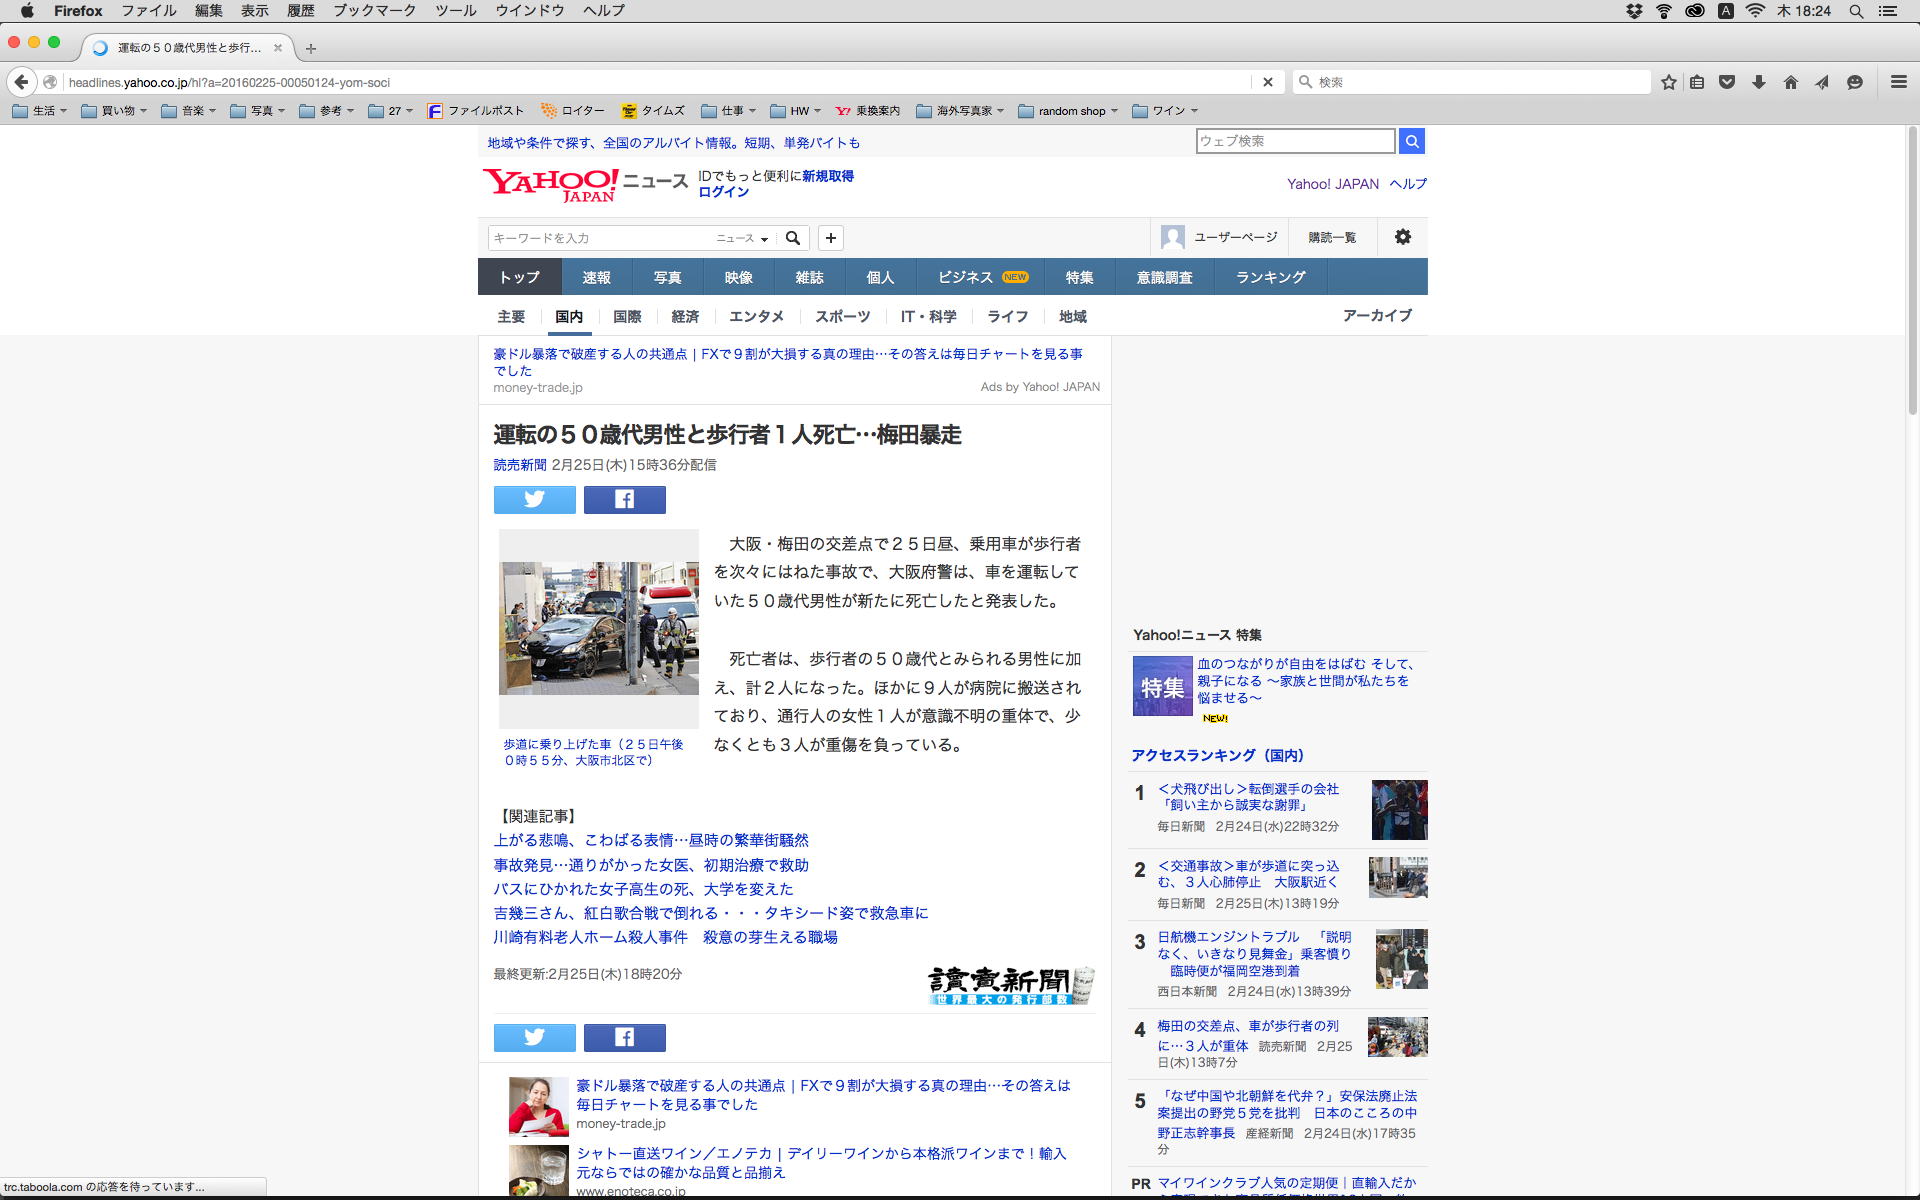This screenshot has height=1200, width=1920.
Task: Open the ブックマーク menu in menu bar
Action: [374, 10]
